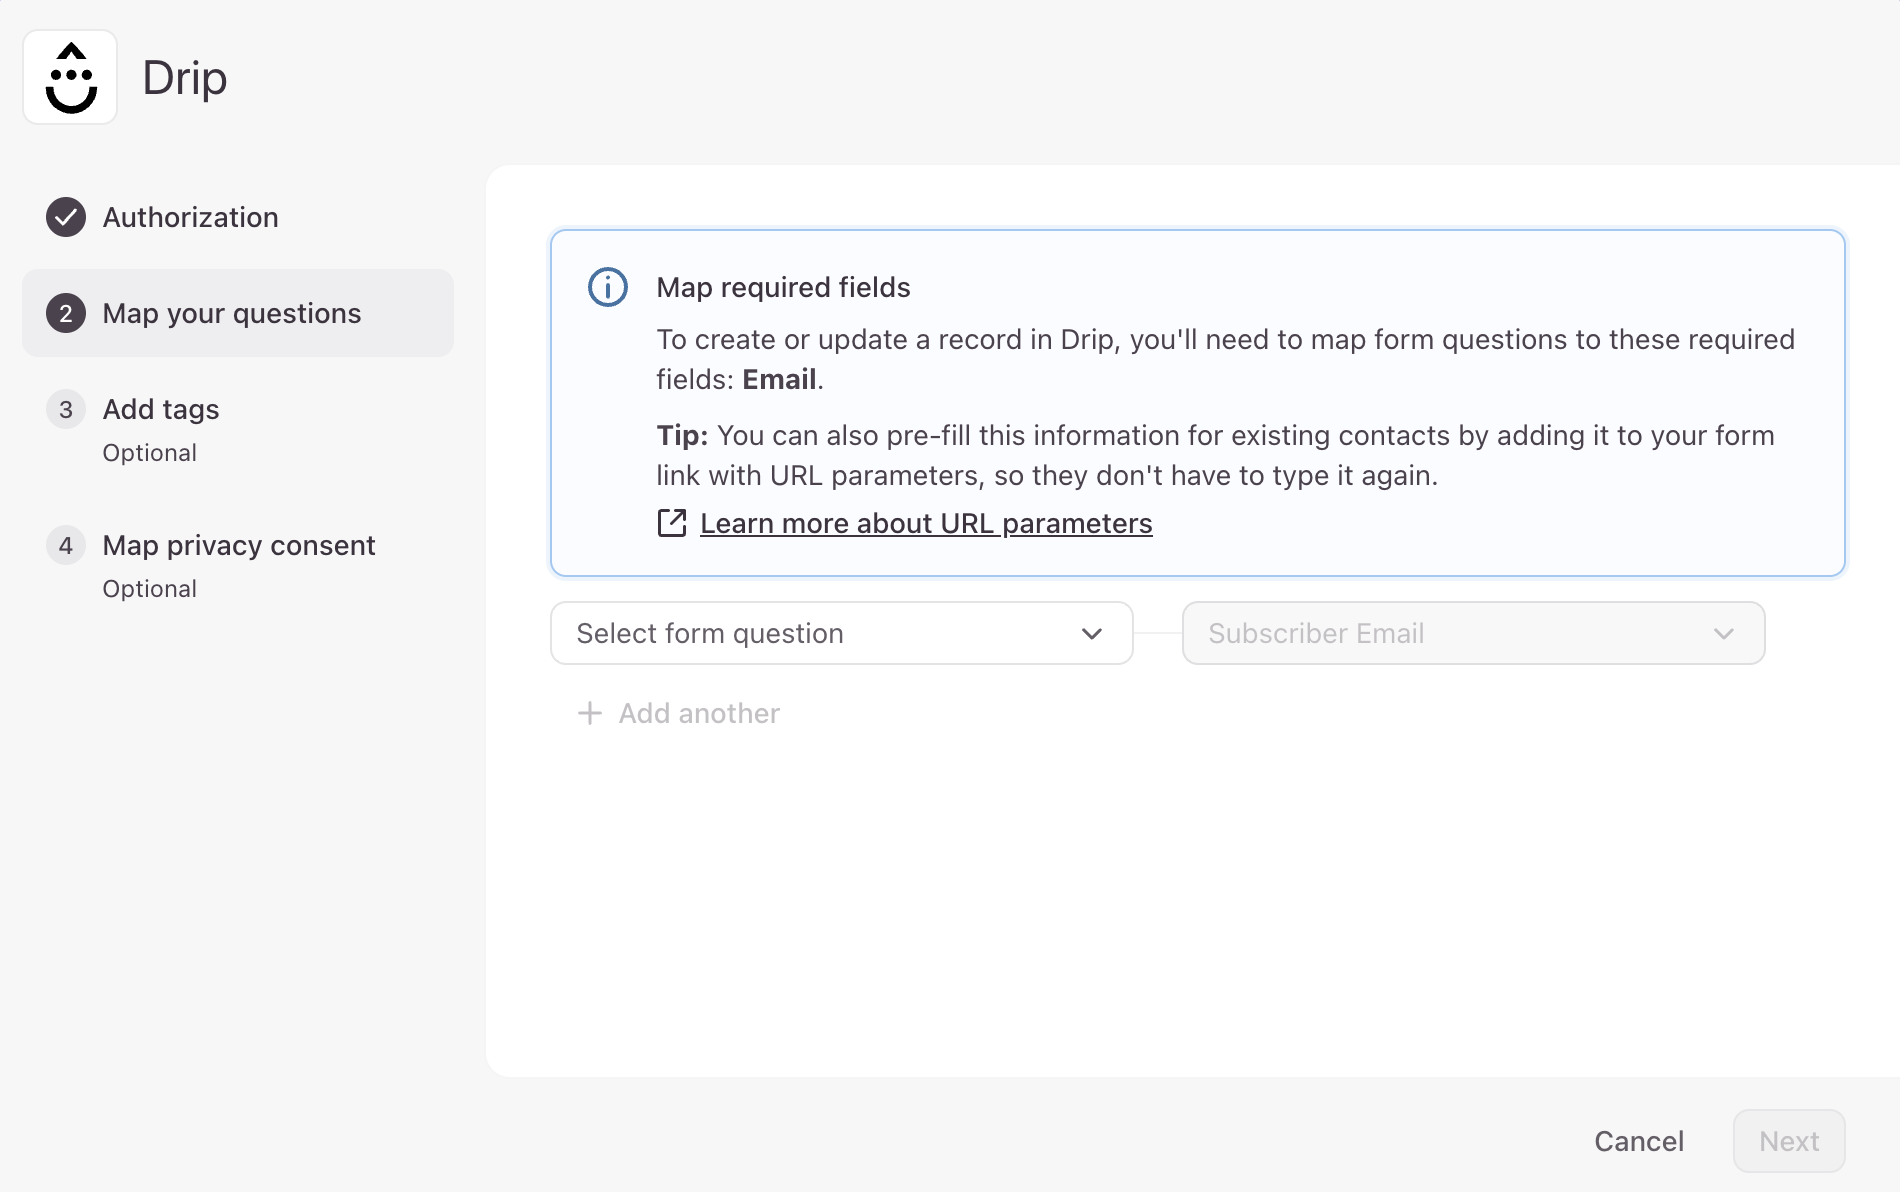Click the Drip title text
The height and width of the screenshot is (1192, 1900).
[185, 78]
